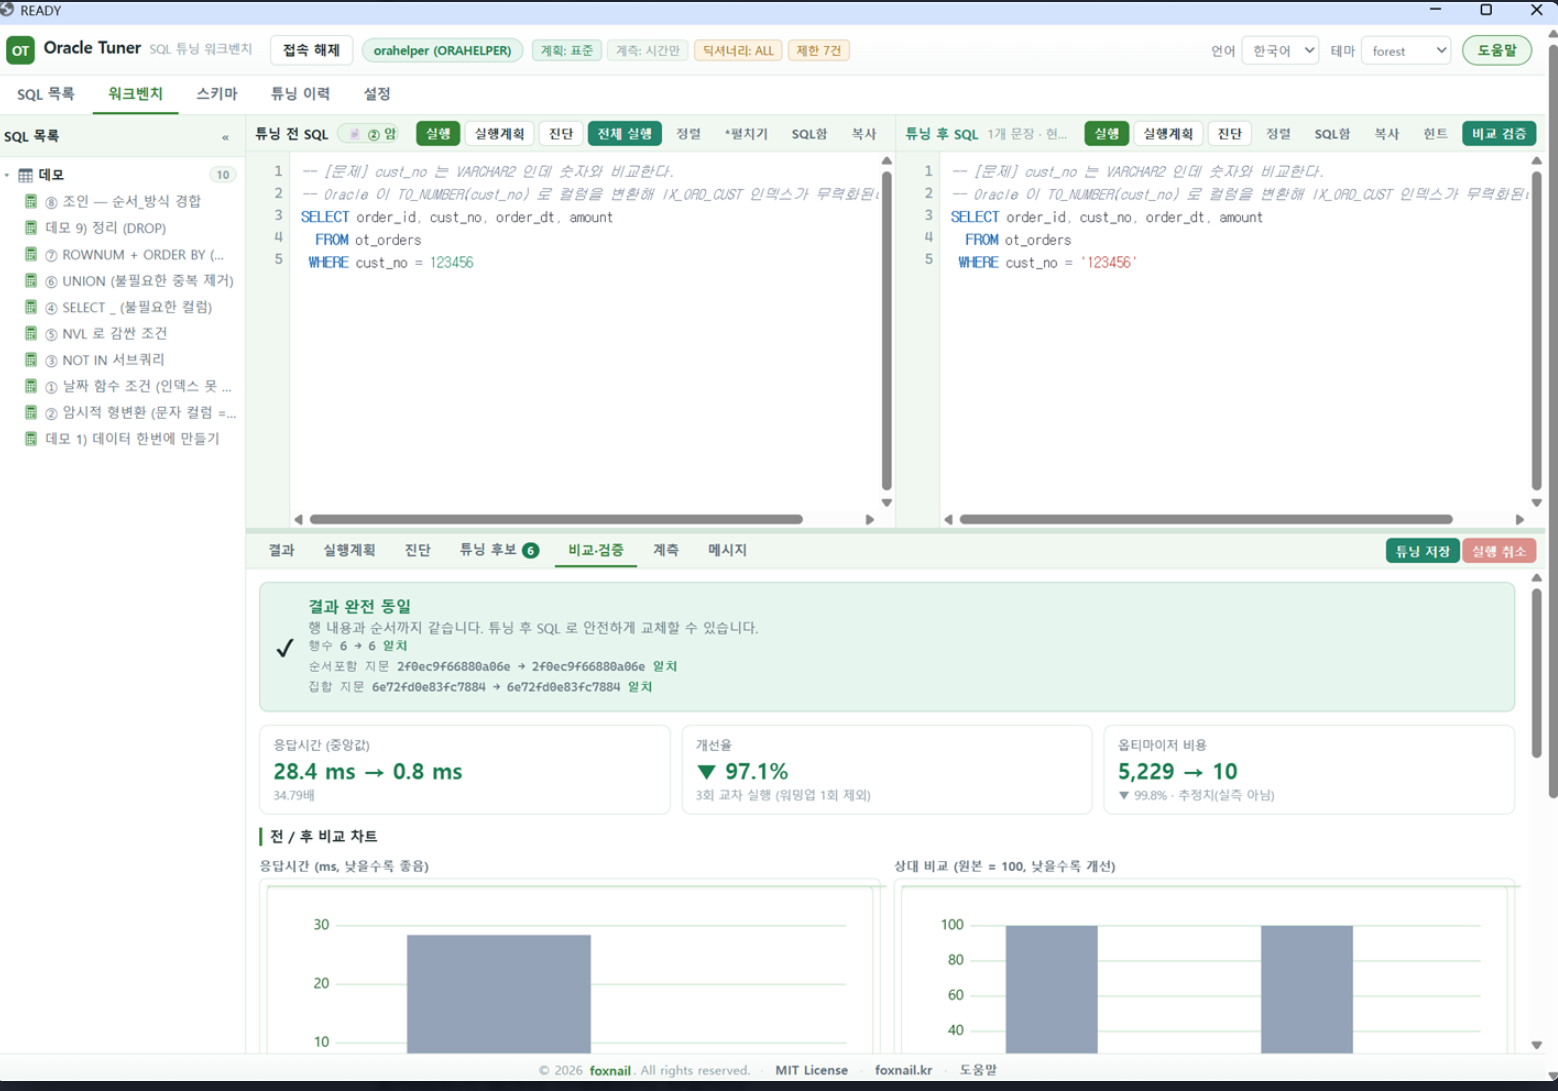Click the sheet icon beside ⑥ UNION item
The image size is (1558, 1091).
click(31, 280)
